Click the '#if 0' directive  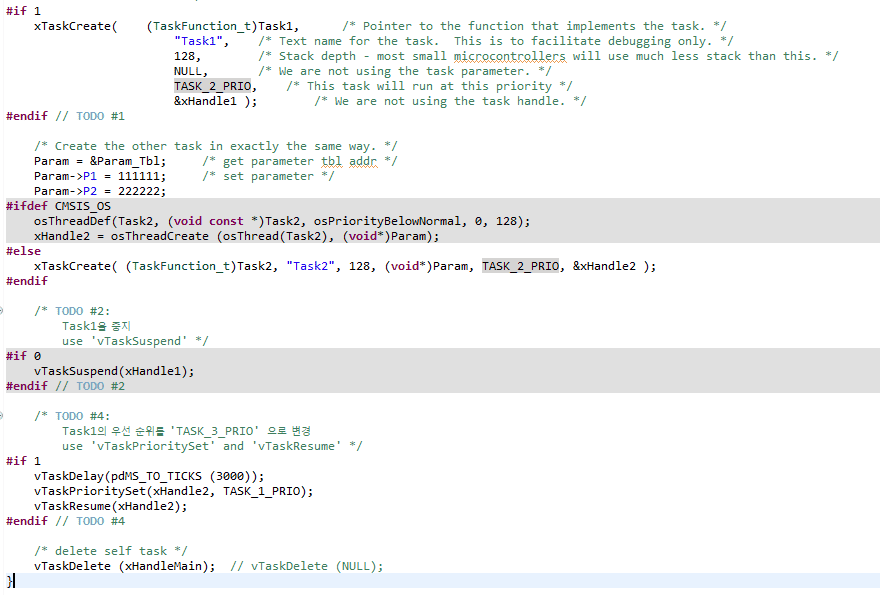24,356
